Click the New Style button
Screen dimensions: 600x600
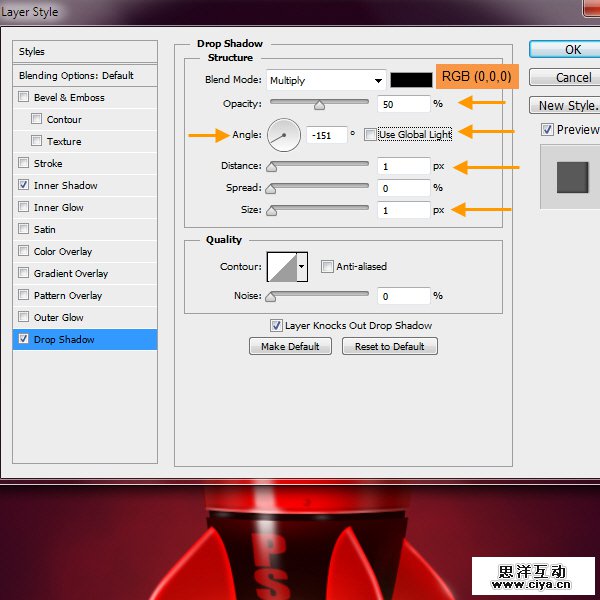(x=565, y=105)
